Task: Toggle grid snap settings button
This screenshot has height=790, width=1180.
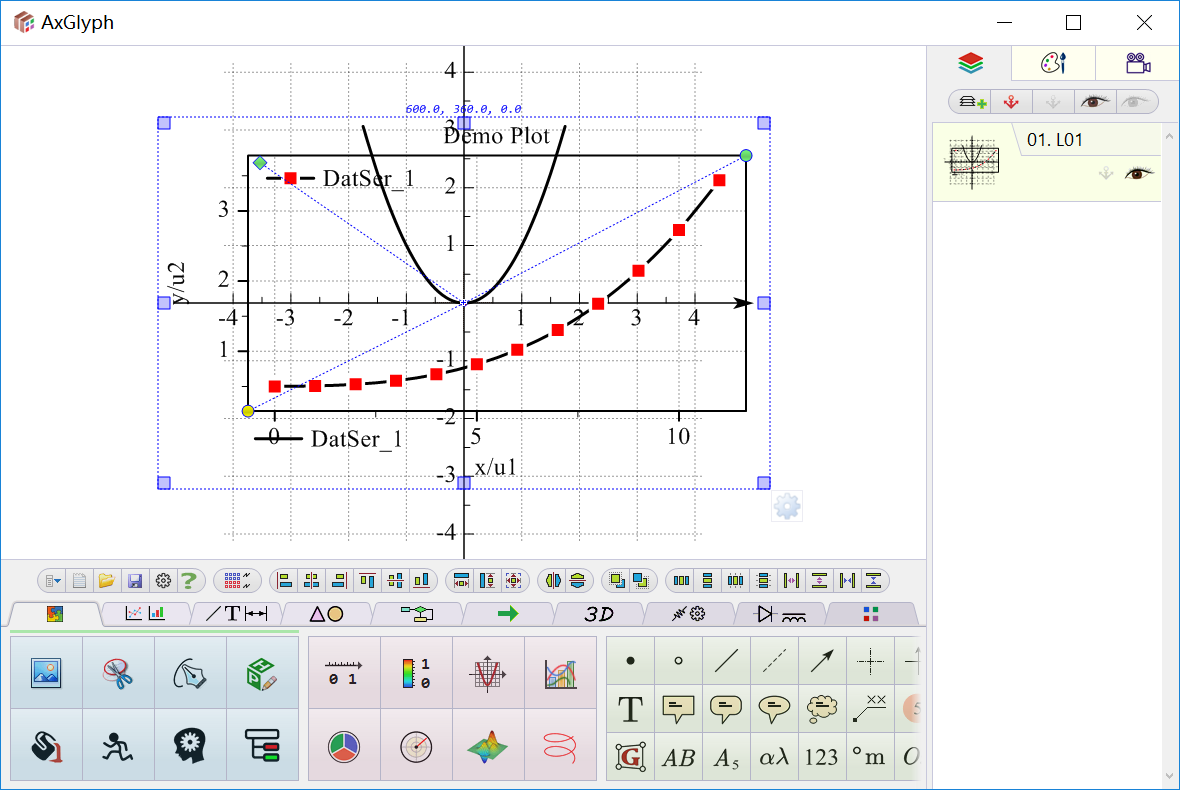Action: (x=237, y=580)
